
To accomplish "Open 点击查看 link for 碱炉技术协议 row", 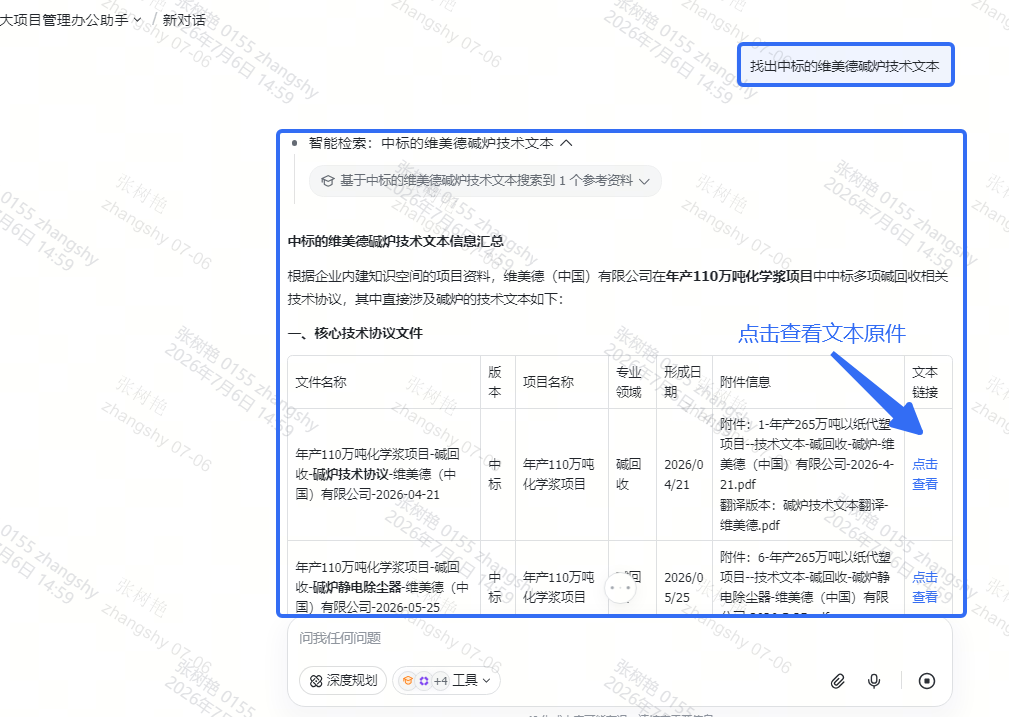I will tap(925, 474).
